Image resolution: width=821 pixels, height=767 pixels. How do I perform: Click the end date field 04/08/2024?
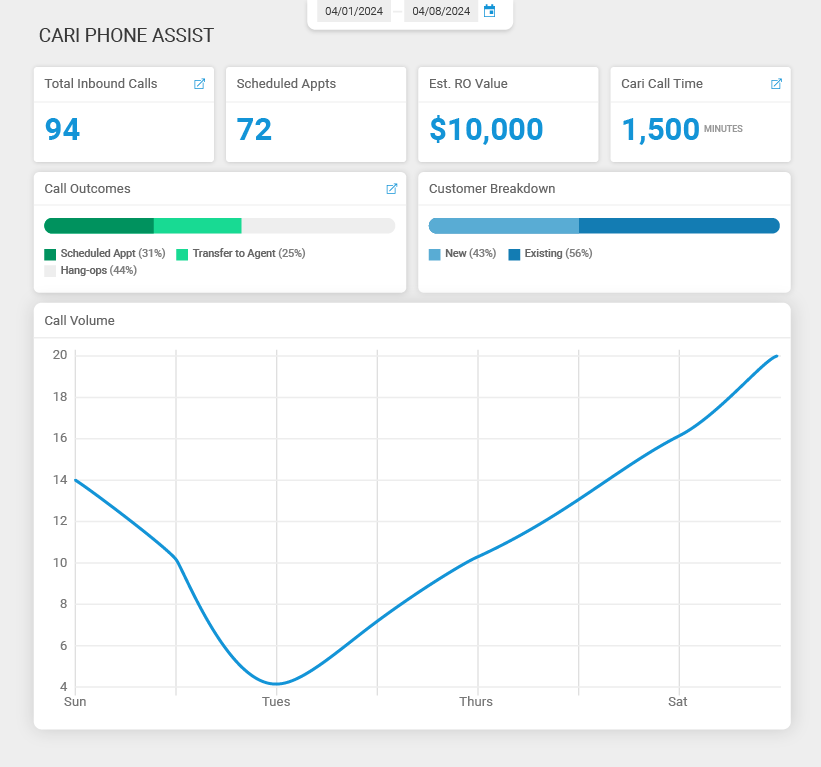pyautogui.click(x=441, y=11)
